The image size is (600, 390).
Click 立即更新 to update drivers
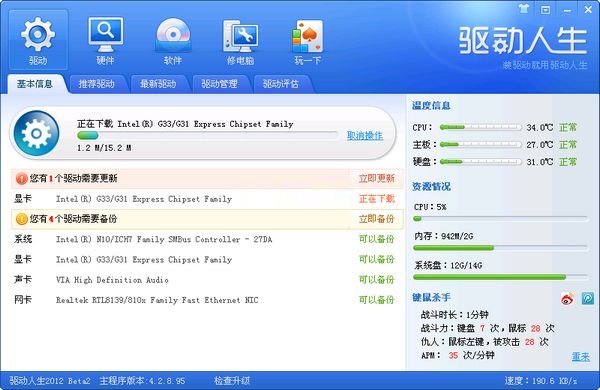377,178
